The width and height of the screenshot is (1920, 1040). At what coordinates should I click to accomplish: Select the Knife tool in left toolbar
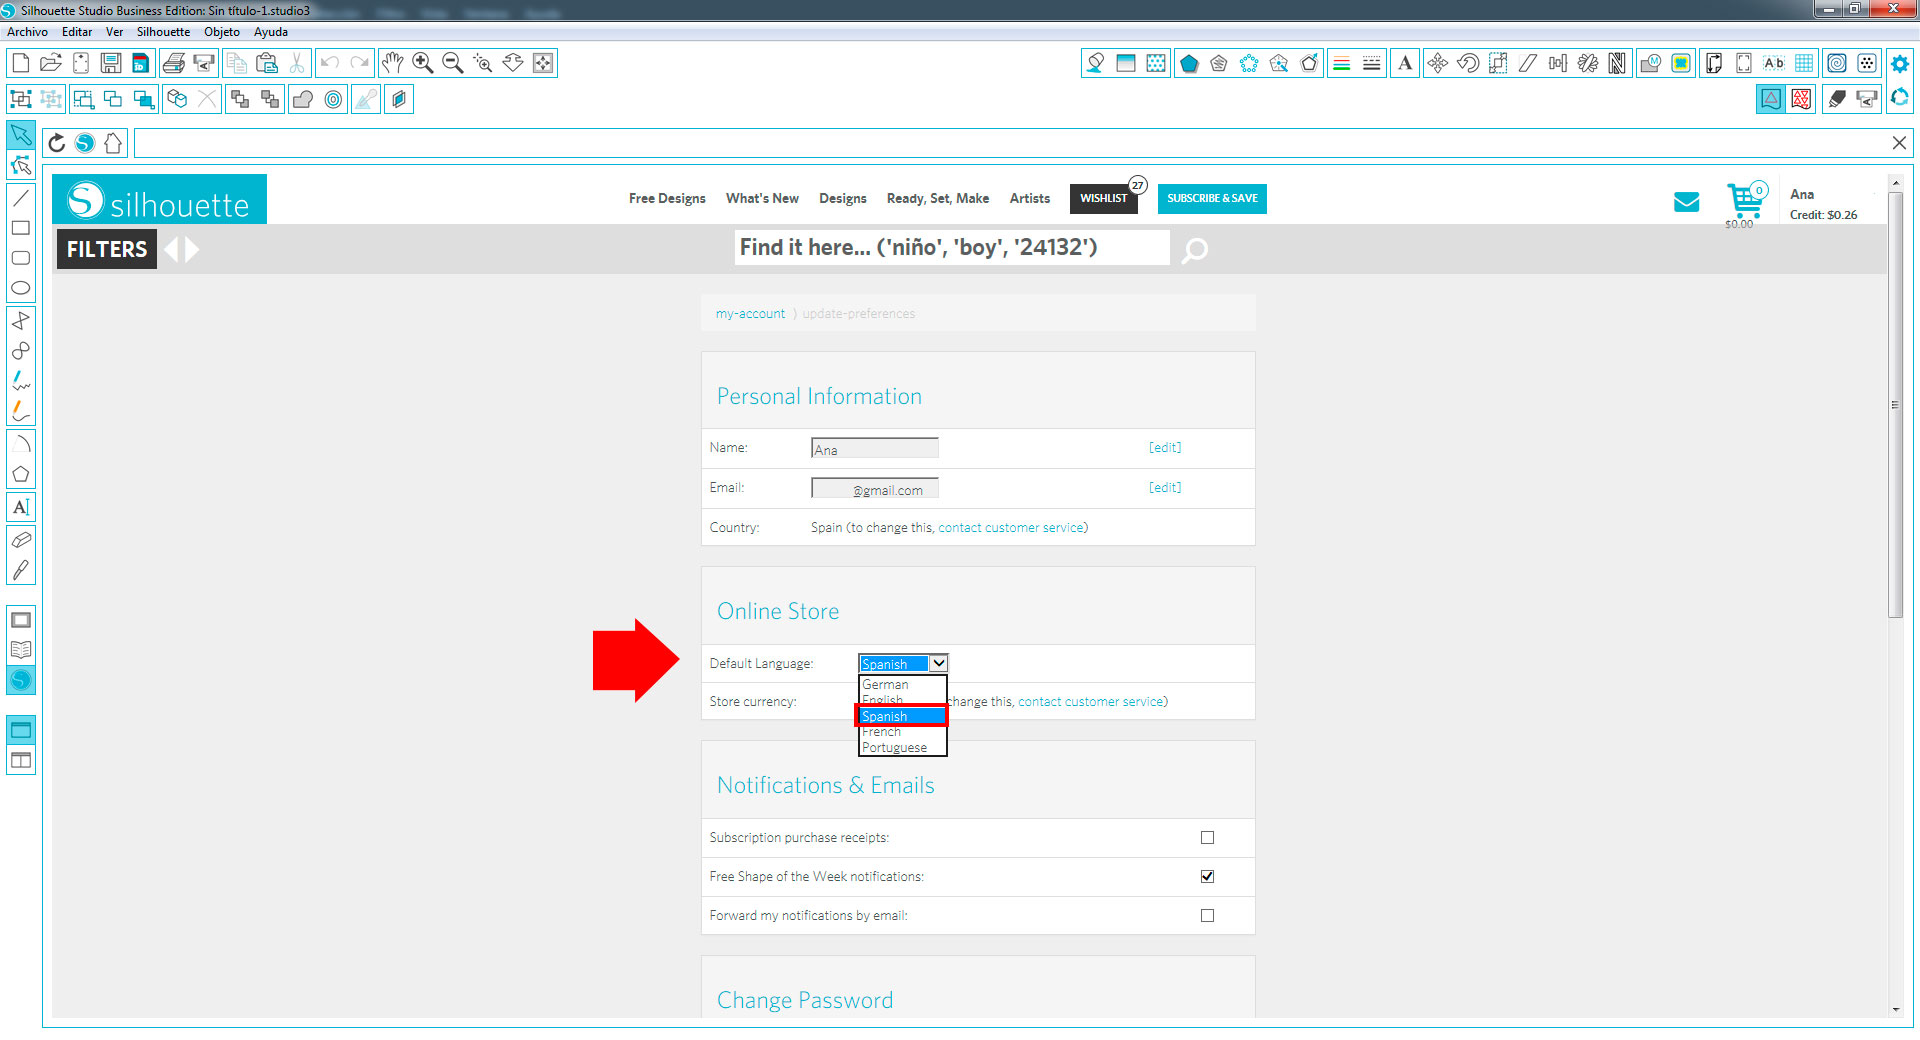point(20,570)
